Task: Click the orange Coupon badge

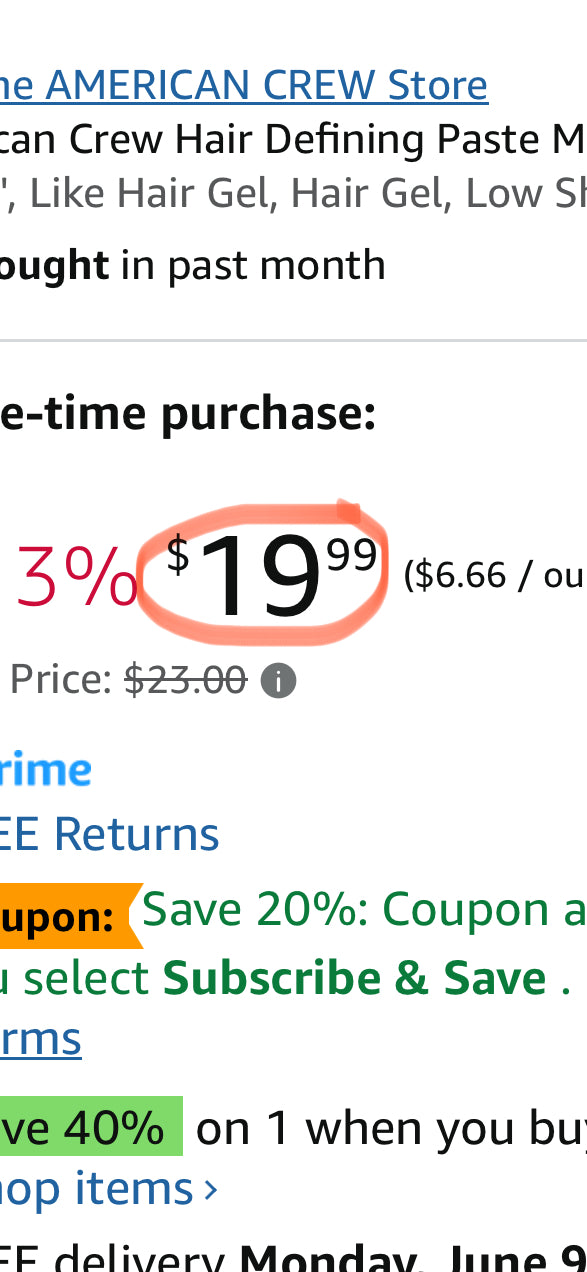Action: point(68,916)
